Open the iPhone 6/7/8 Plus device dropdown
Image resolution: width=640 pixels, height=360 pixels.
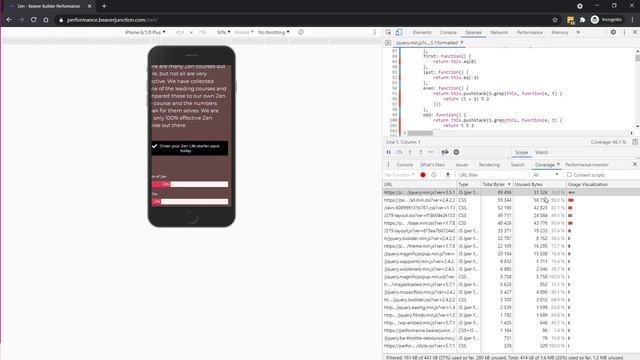[145, 32]
